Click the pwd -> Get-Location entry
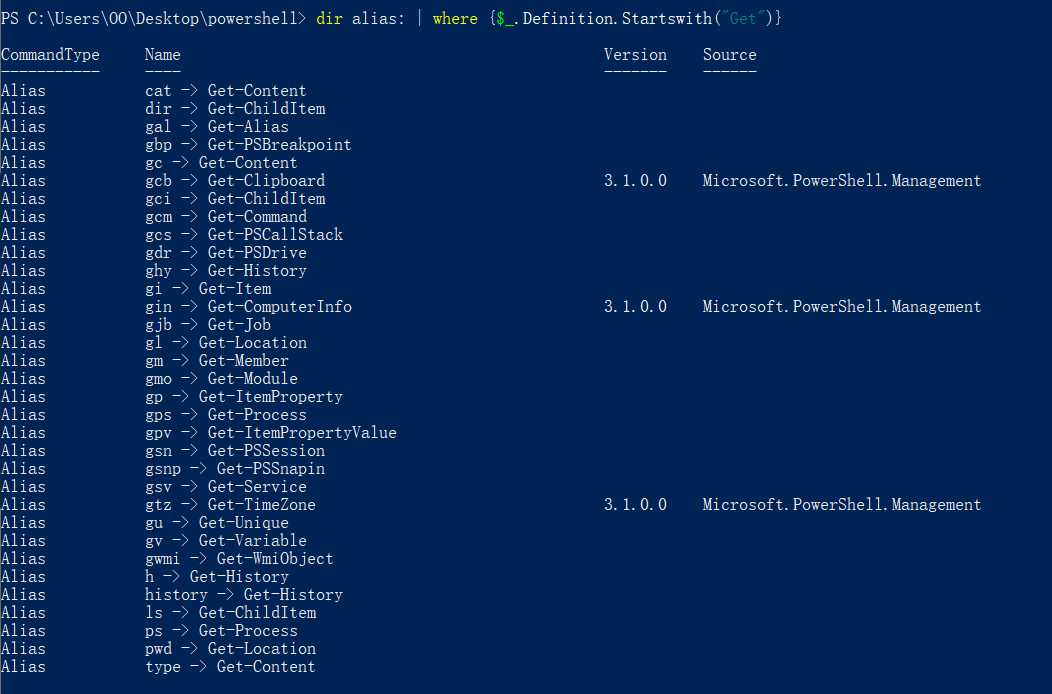The height and width of the screenshot is (694, 1052). (x=230, y=649)
